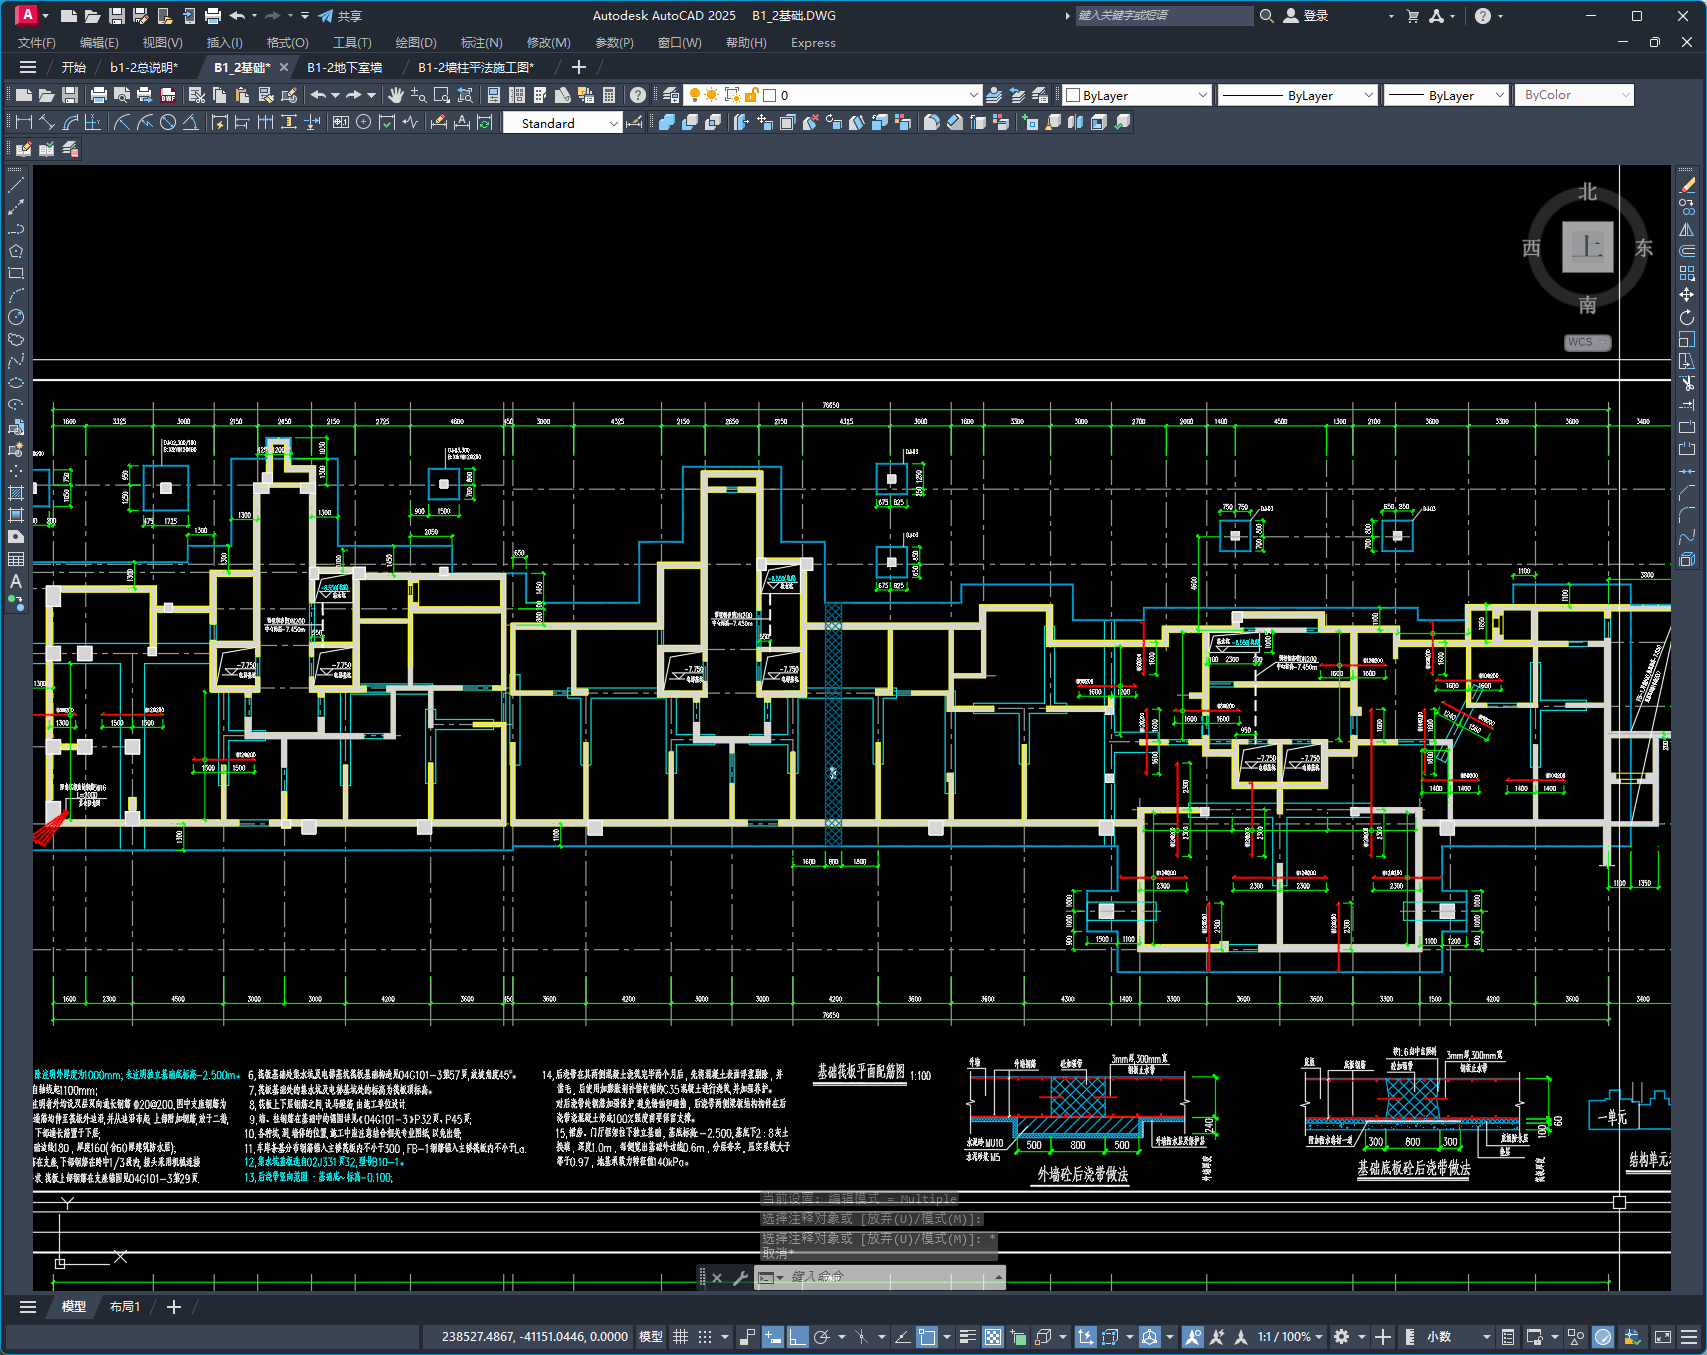Expand the ByLayer color dropdown
The image size is (1707, 1355).
tap(1202, 95)
